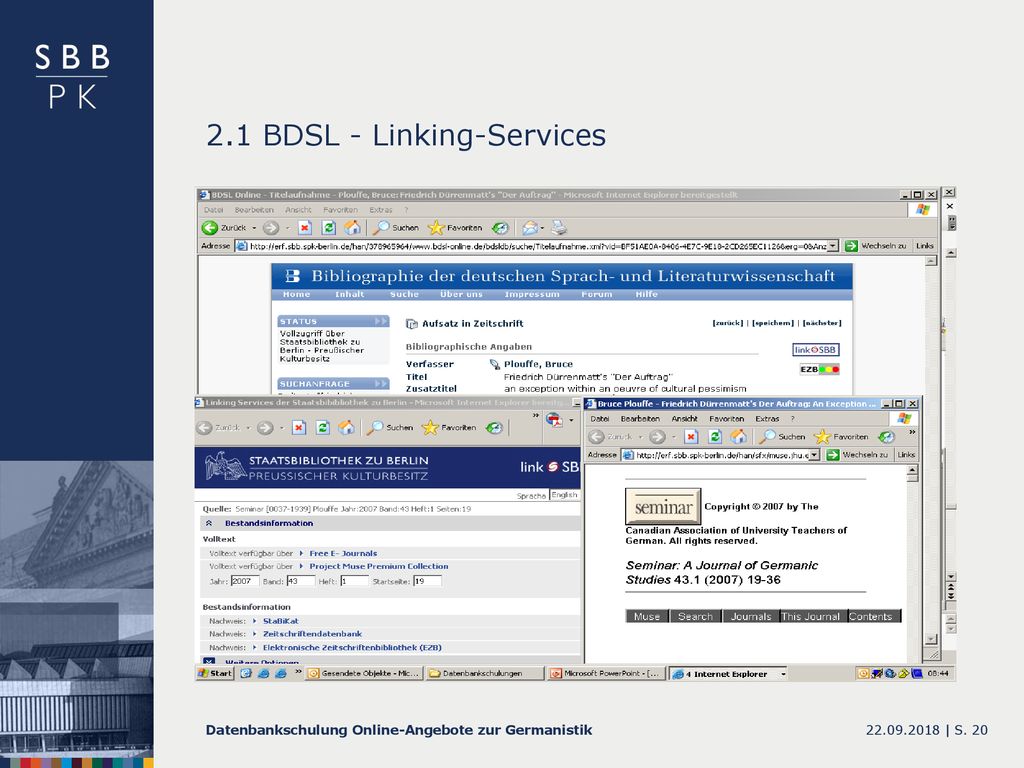Click the Zurück back arrow in the Linking Services window
The width and height of the screenshot is (1024, 768).
204,428
